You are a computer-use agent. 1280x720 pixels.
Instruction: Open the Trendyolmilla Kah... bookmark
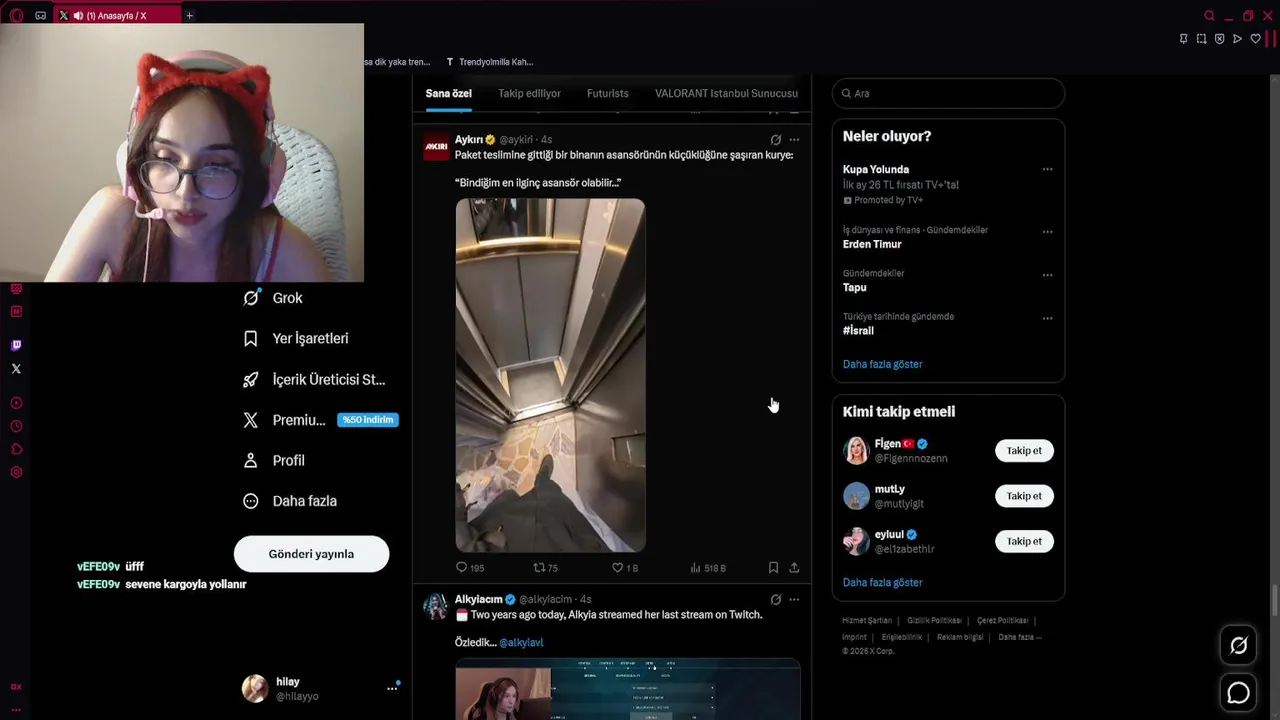tap(490, 62)
